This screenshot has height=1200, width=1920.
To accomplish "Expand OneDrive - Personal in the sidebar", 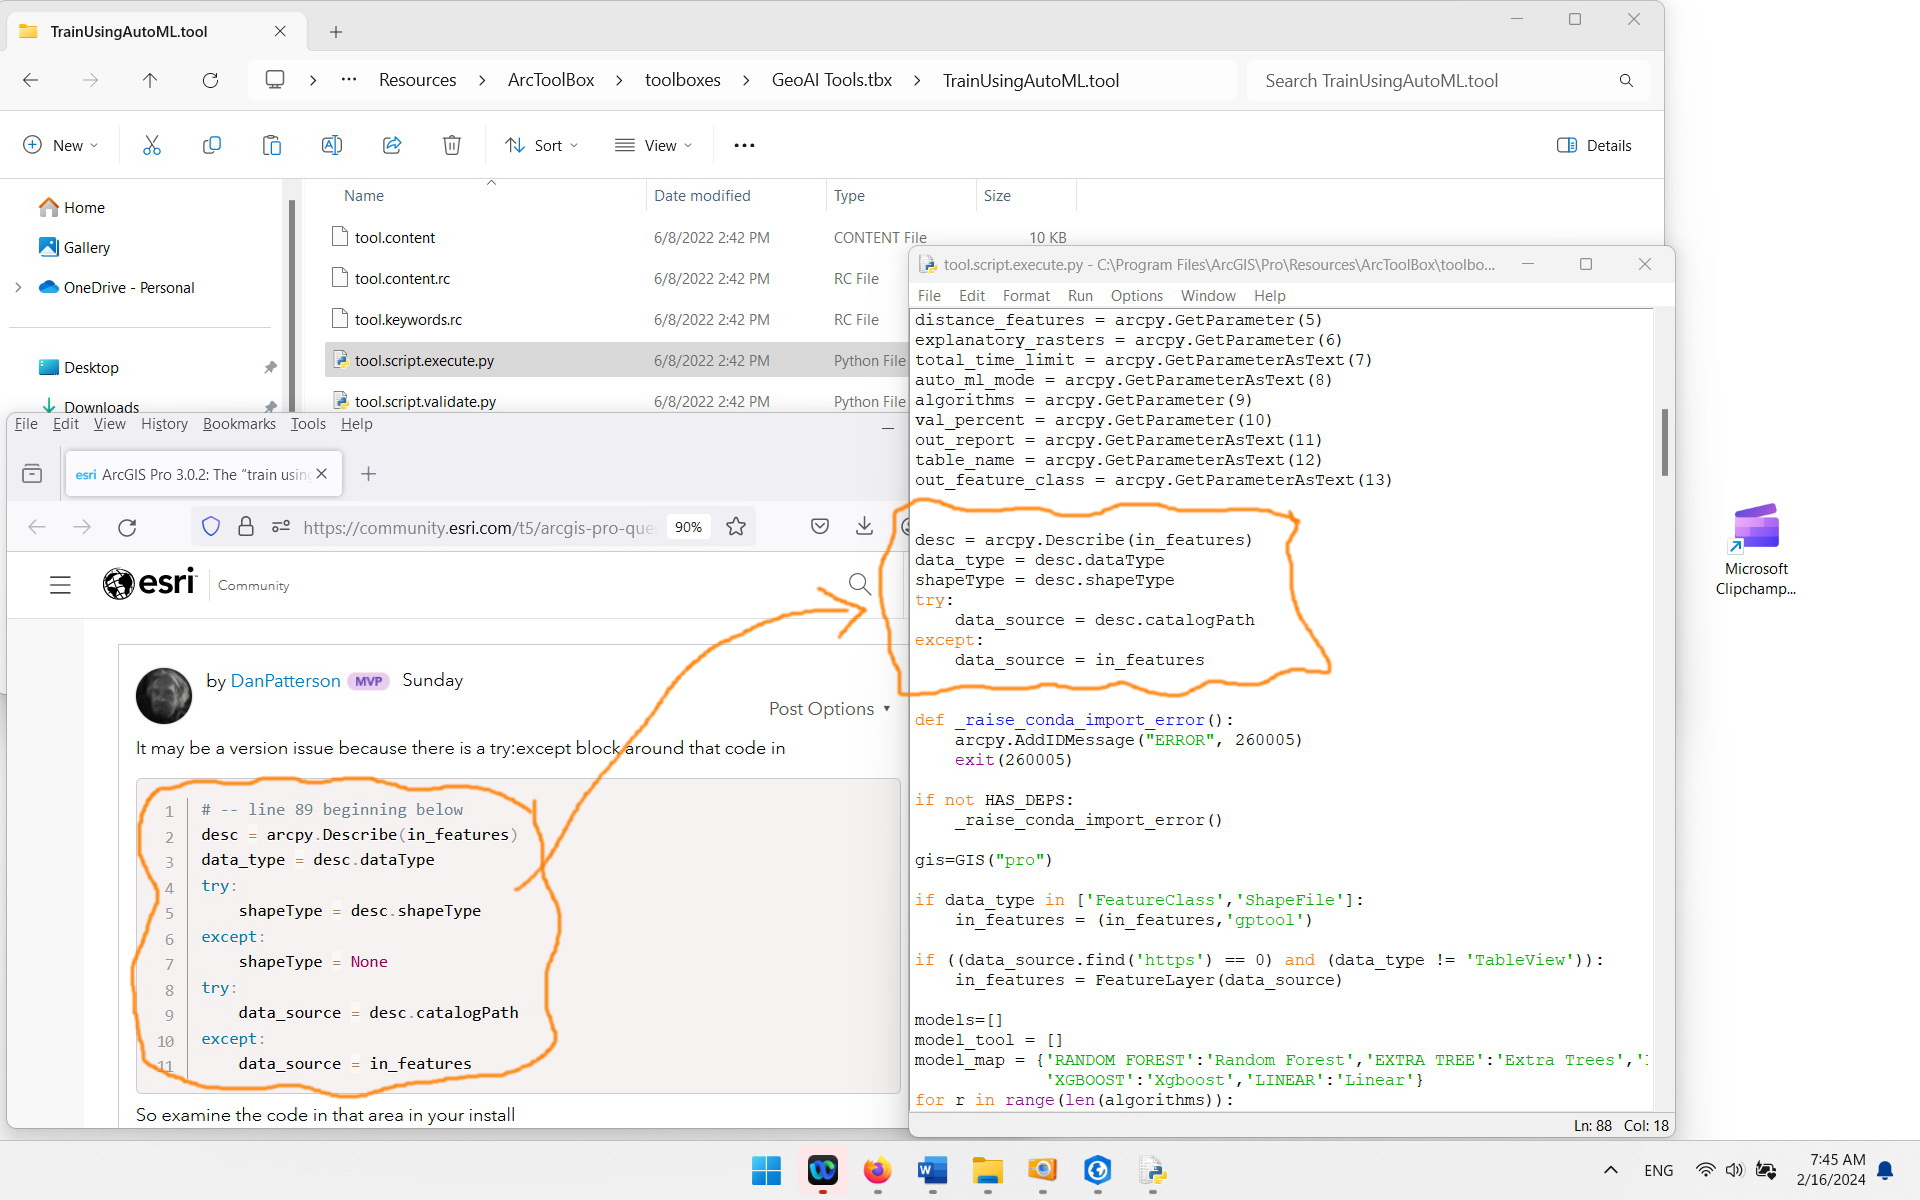I will (18, 287).
